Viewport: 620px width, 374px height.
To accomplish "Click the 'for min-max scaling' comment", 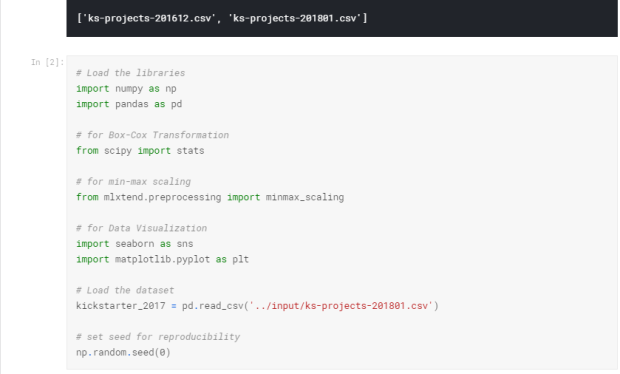I will point(133,182).
